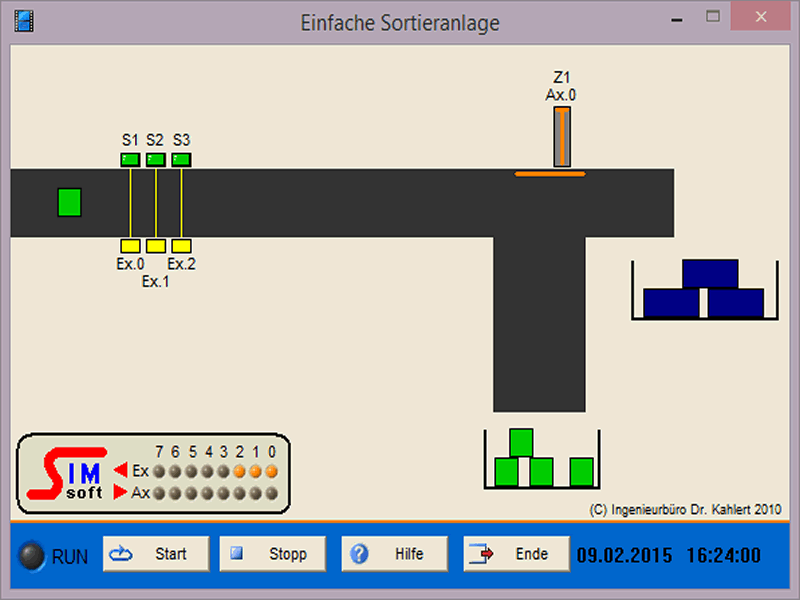Click the green S1 sensor indicator
800x600 pixels.
(x=130, y=159)
